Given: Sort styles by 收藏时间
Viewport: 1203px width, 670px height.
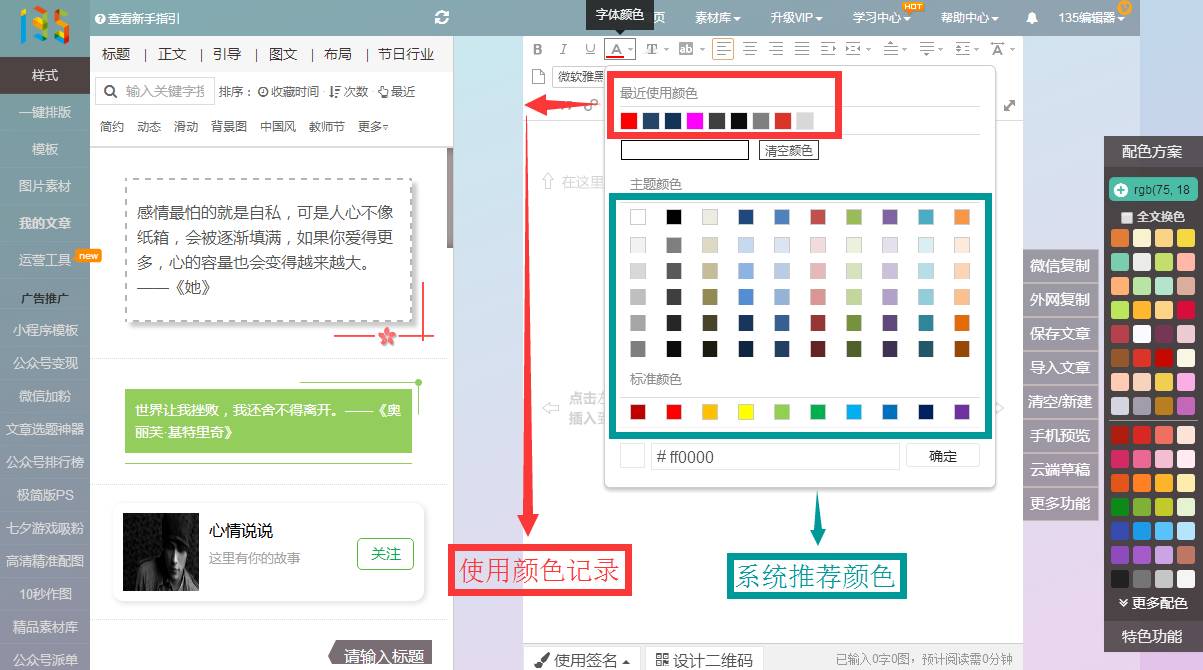Looking at the screenshot, I should (289, 92).
